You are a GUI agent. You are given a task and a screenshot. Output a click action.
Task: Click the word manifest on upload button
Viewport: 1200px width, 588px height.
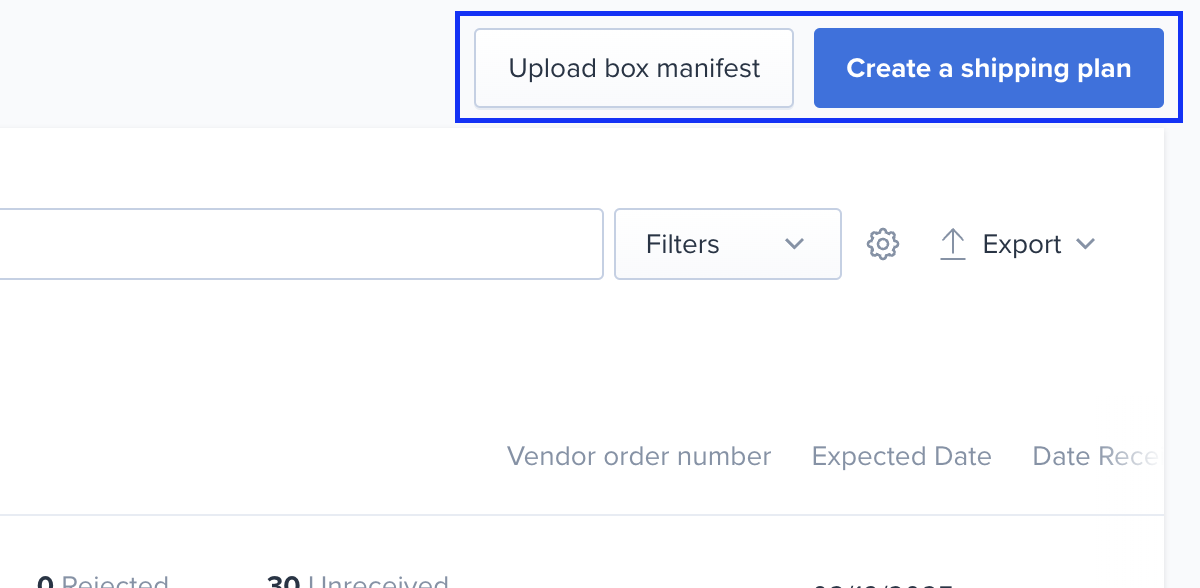click(709, 68)
